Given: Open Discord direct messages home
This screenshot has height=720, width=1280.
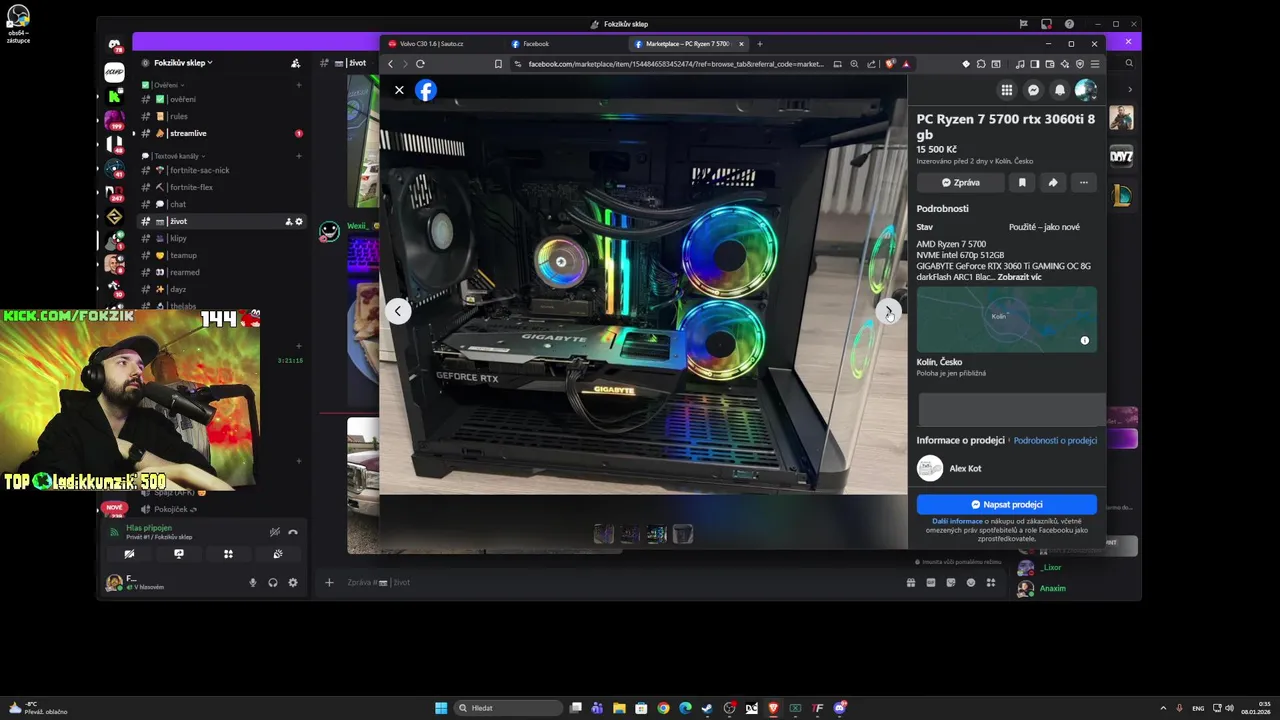Looking at the screenshot, I should [115, 45].
